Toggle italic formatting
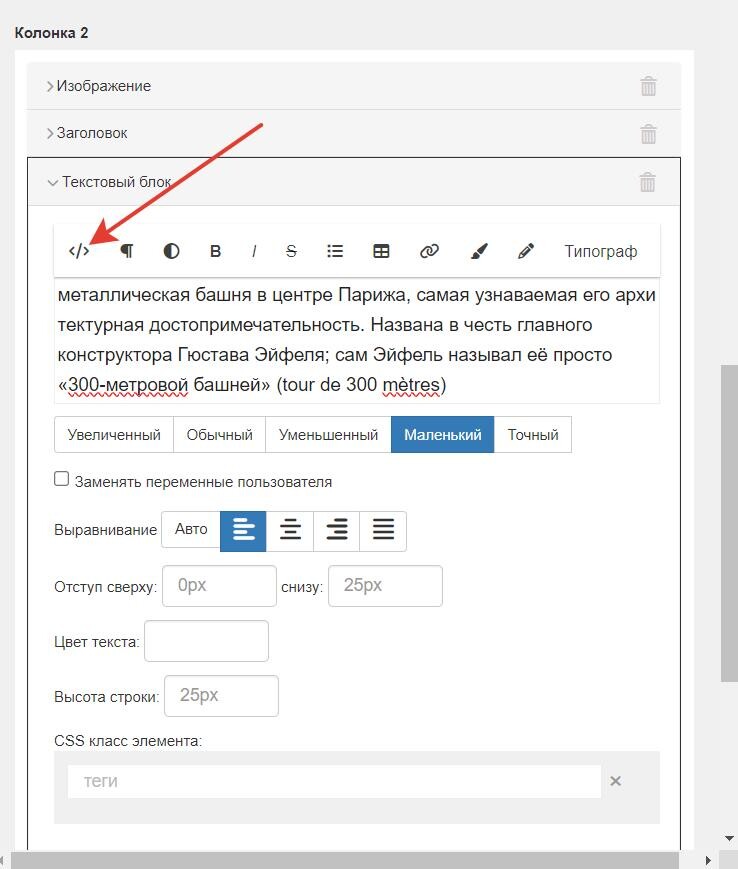Screen dimensions: 738x869 tap(254, 251)
